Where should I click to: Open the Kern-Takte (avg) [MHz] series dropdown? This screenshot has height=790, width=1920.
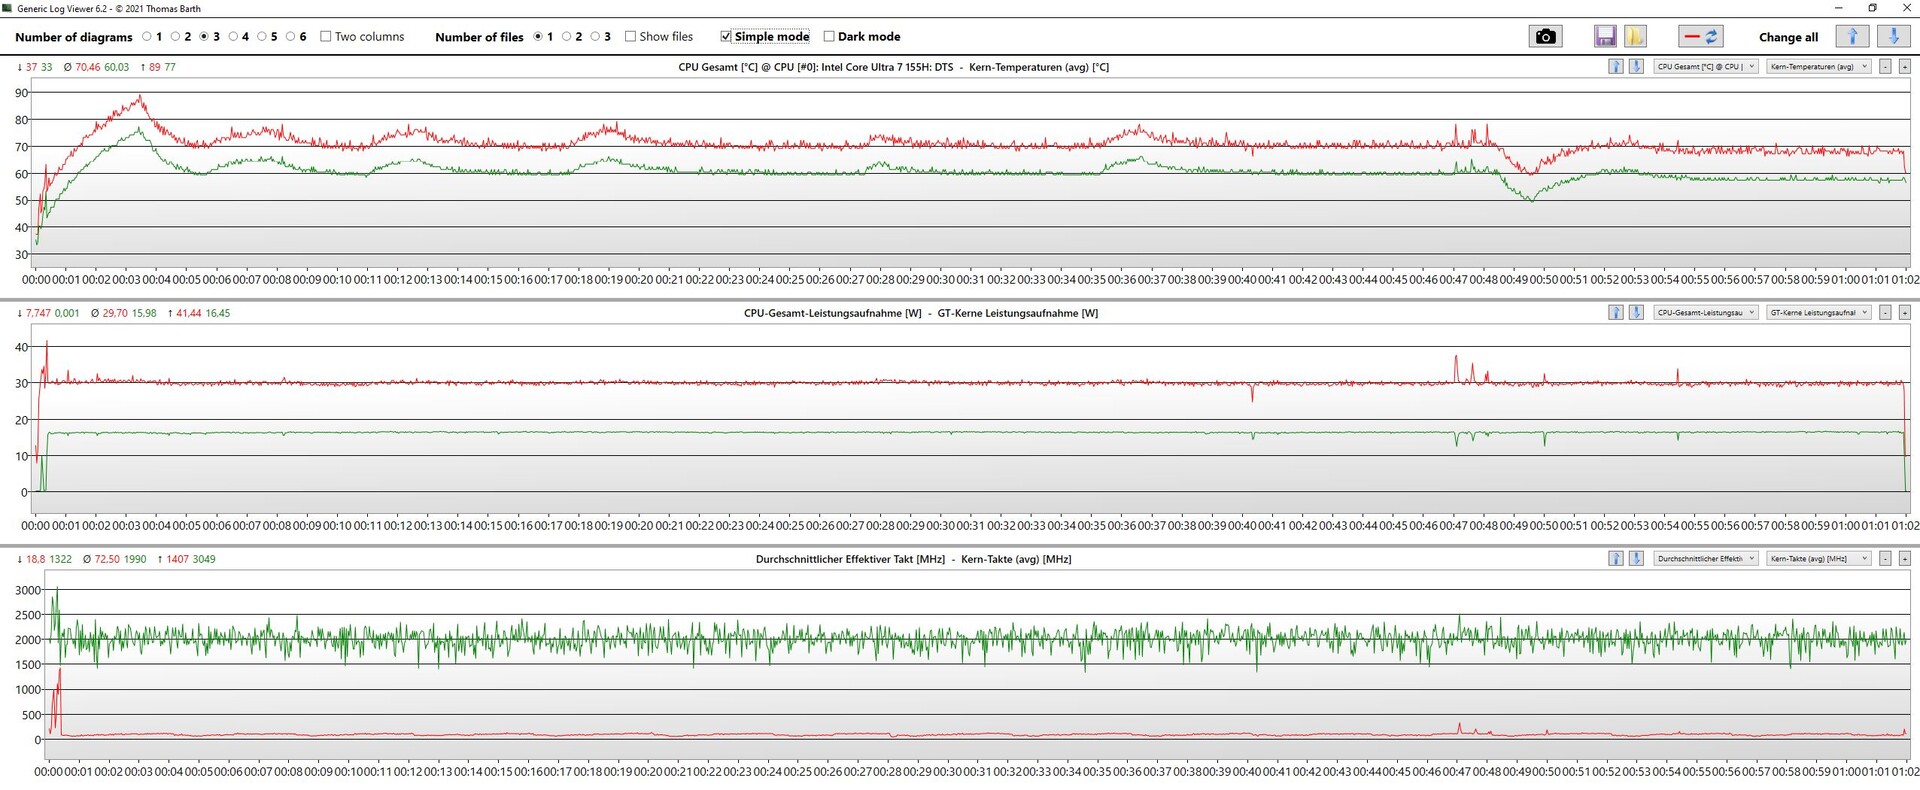[1818, 559]
